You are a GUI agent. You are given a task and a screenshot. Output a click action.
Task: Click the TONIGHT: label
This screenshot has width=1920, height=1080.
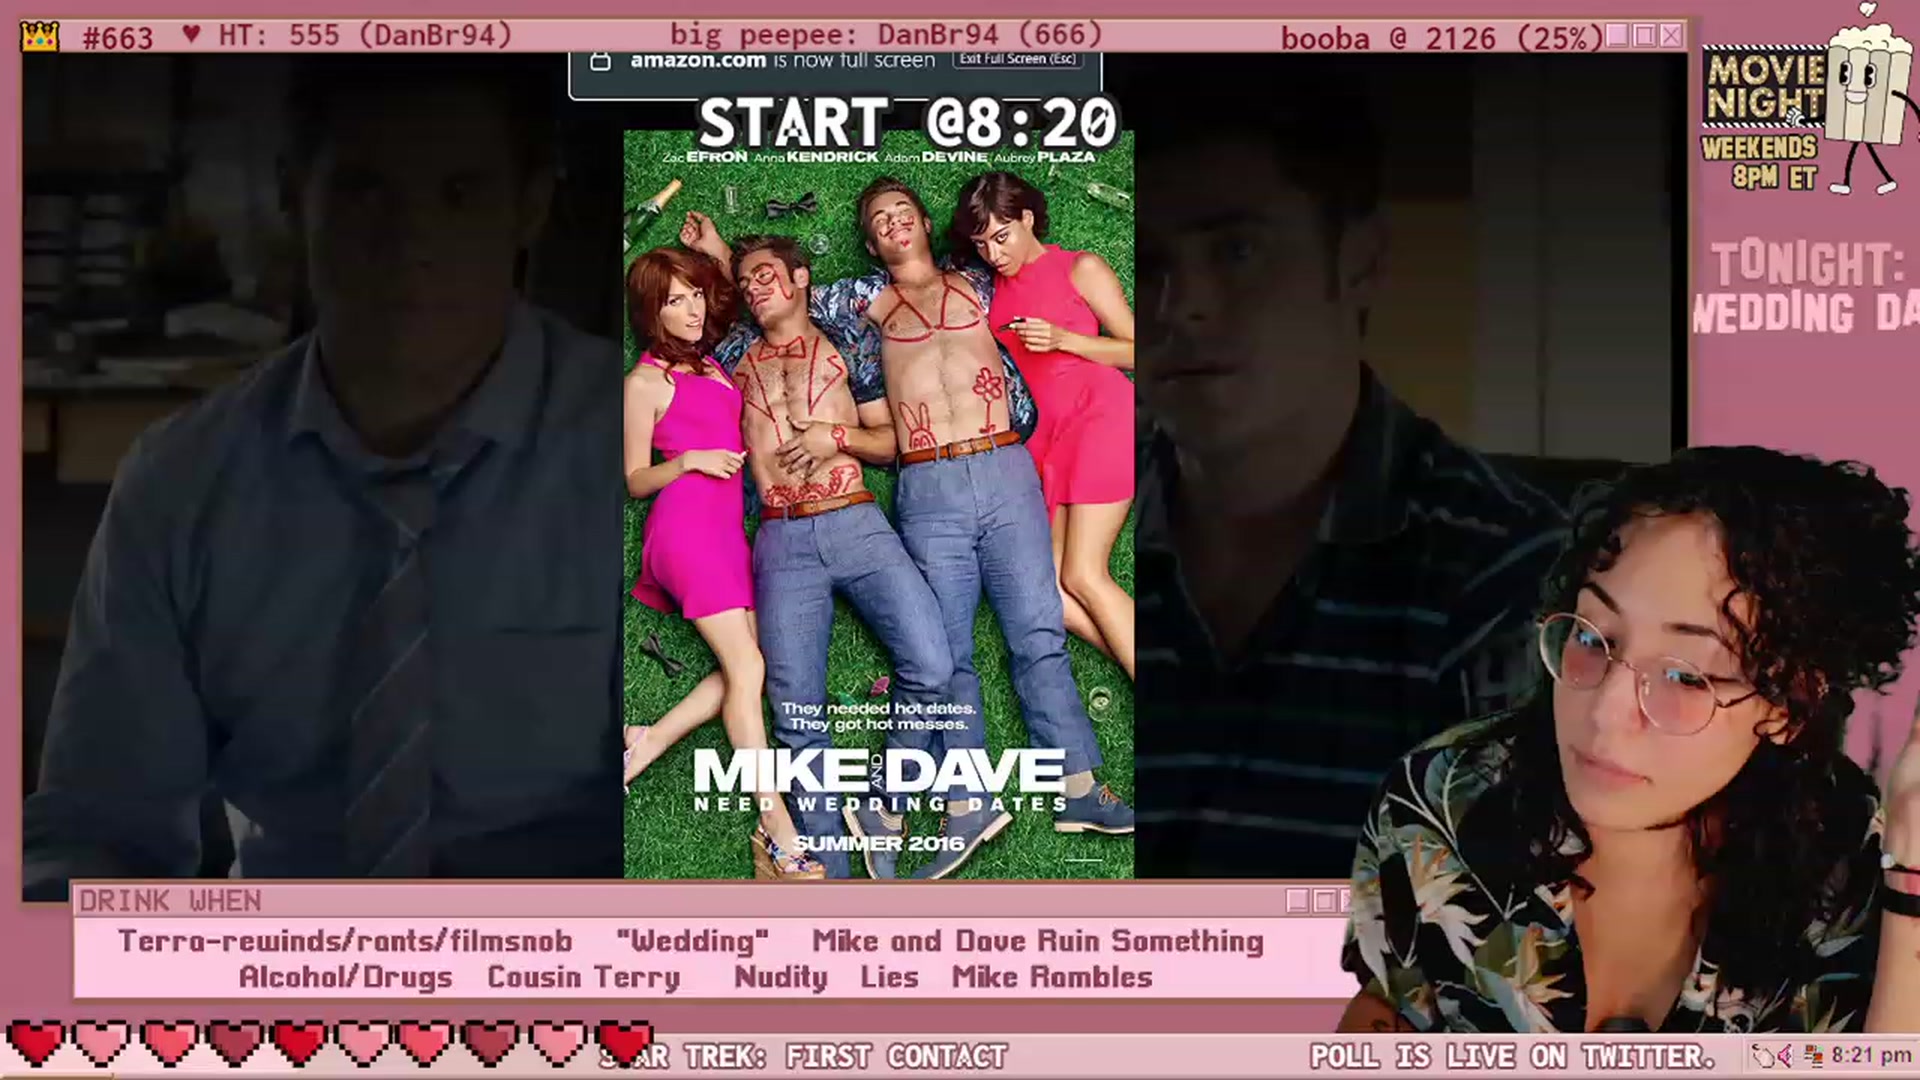pyautogui.click(x=1808, y=264)
